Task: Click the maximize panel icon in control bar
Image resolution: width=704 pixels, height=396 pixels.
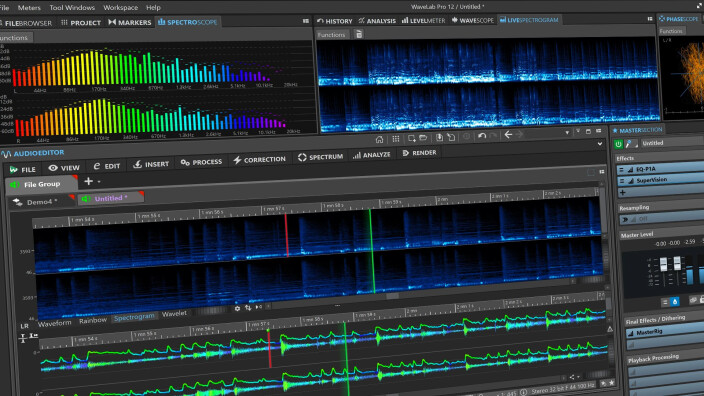Action: pyautogui.click(x=588, y=132)
